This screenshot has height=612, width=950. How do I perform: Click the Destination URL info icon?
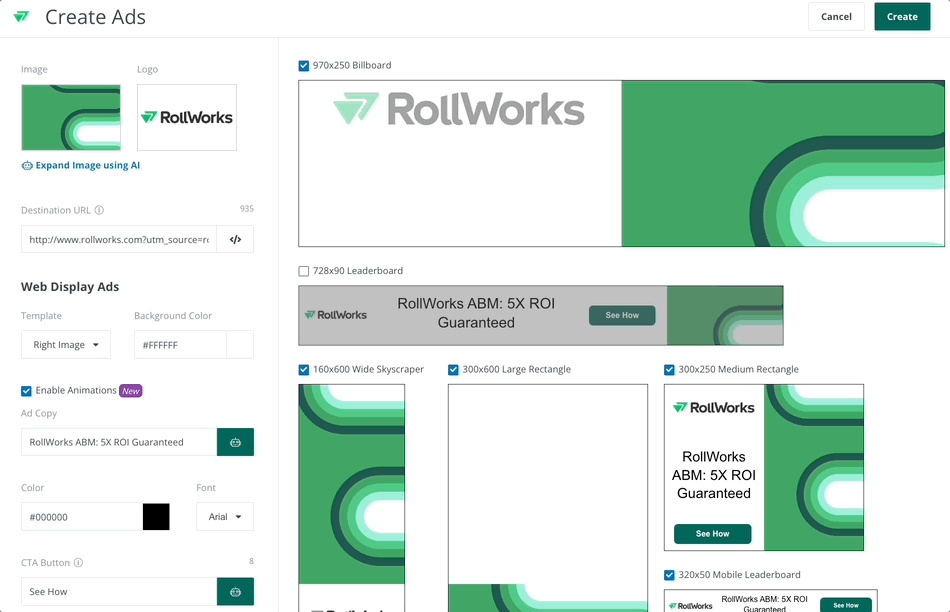(x=99, y=210)
